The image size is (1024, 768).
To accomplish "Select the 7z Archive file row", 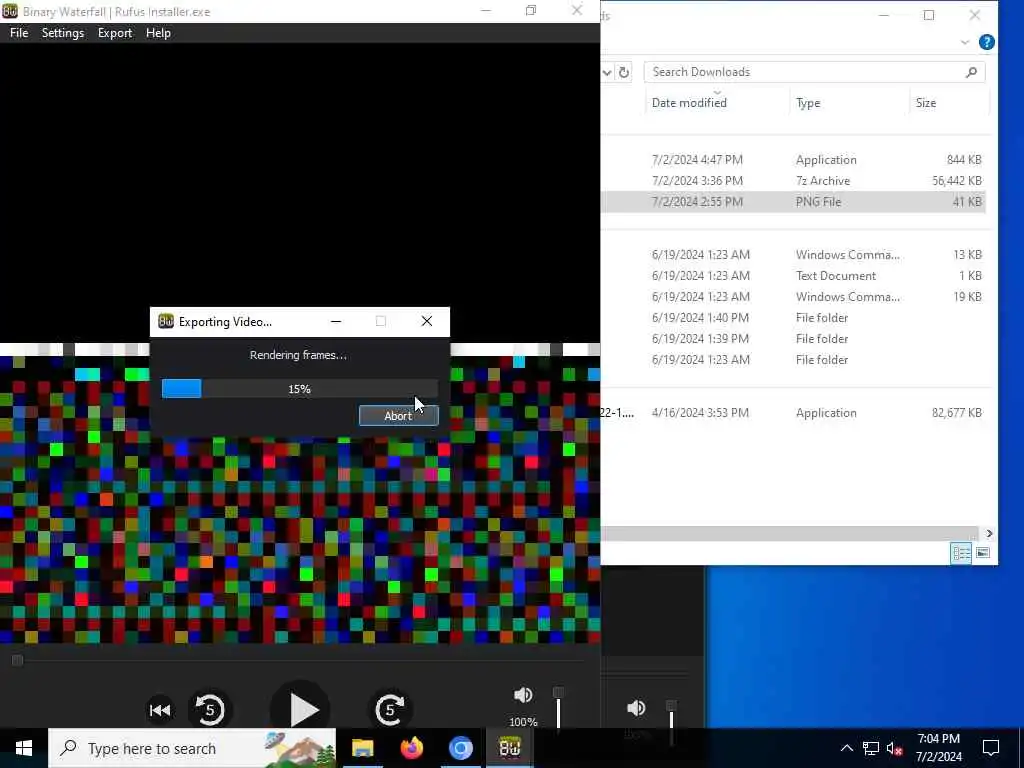I will (793, 181).
